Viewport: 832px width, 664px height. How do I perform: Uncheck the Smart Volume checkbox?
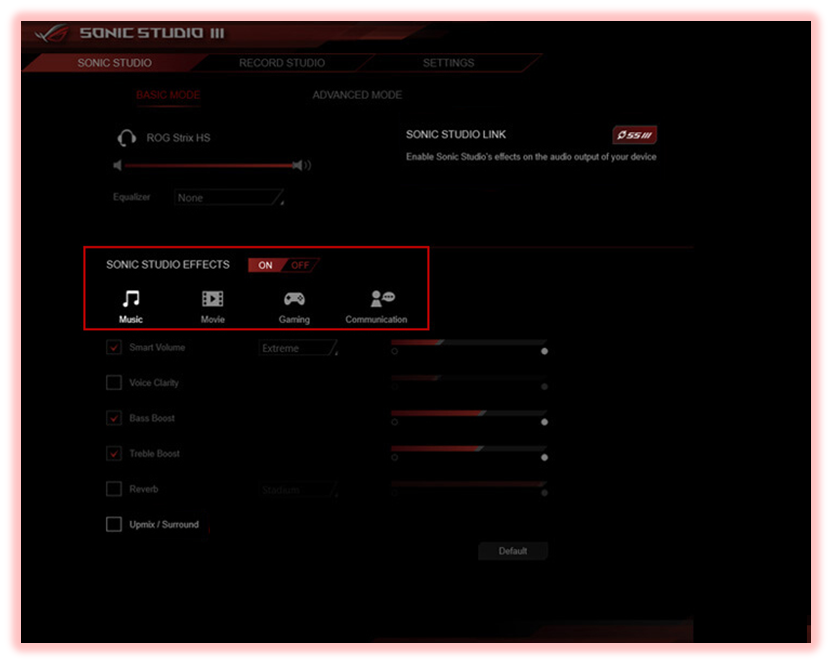click(114, 347)
